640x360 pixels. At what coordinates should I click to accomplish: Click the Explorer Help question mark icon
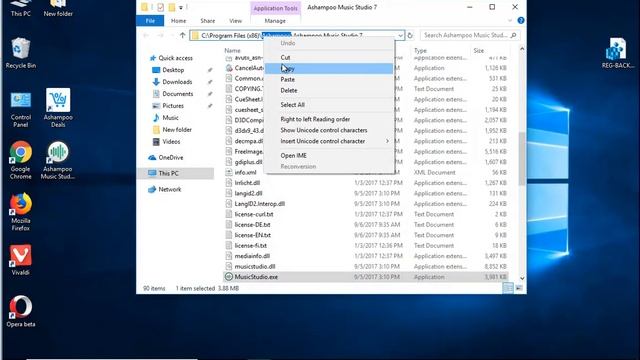coord(521,20)
